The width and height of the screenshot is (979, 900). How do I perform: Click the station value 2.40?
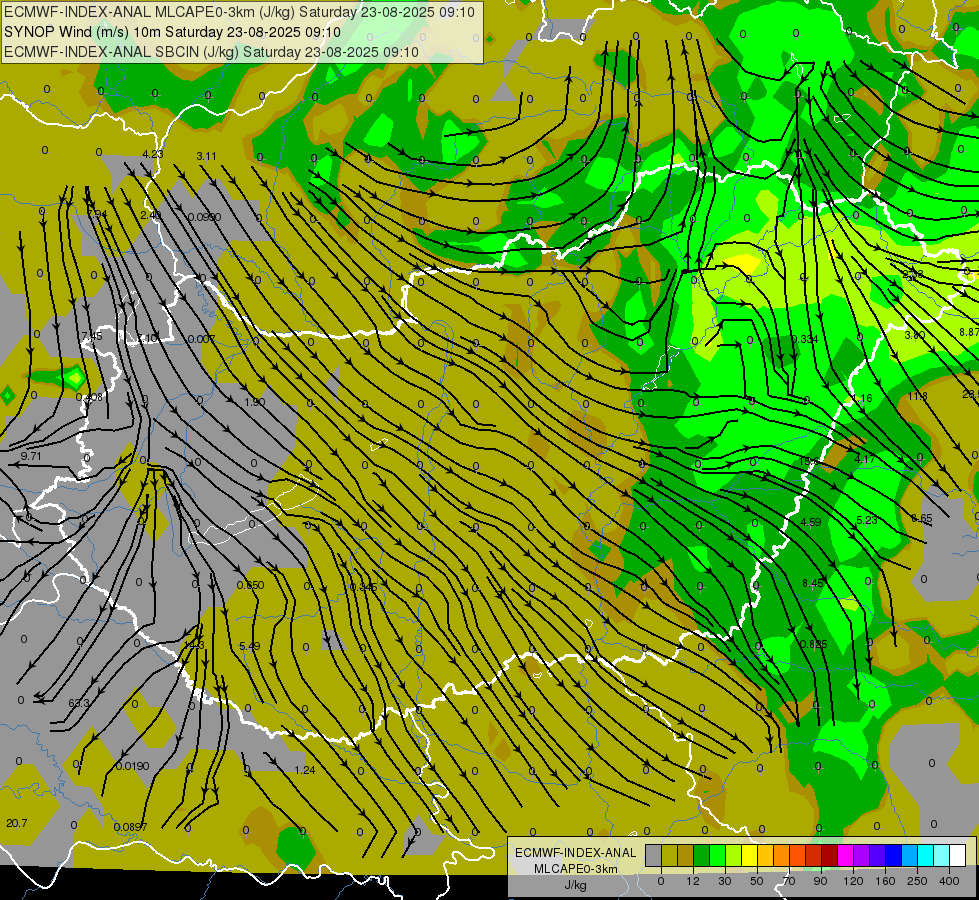tap(150, 215)
